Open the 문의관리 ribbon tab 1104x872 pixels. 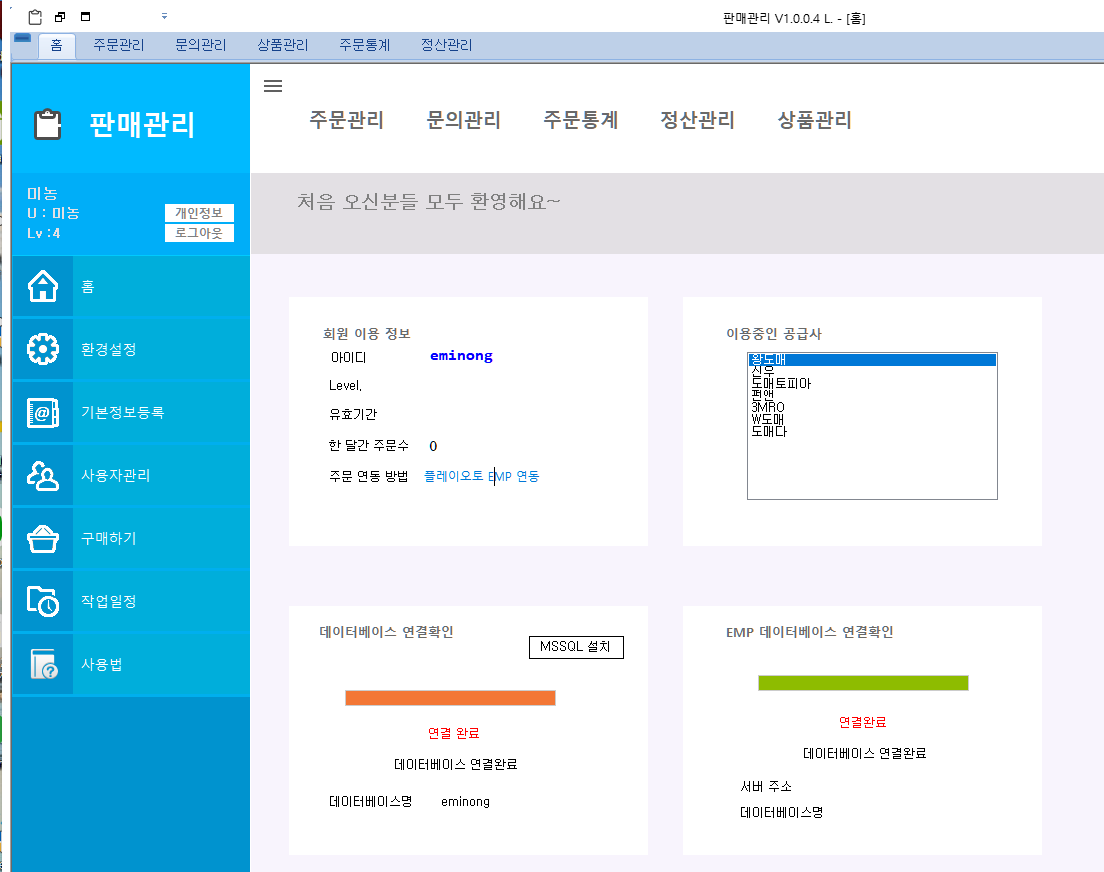(201, 45)
